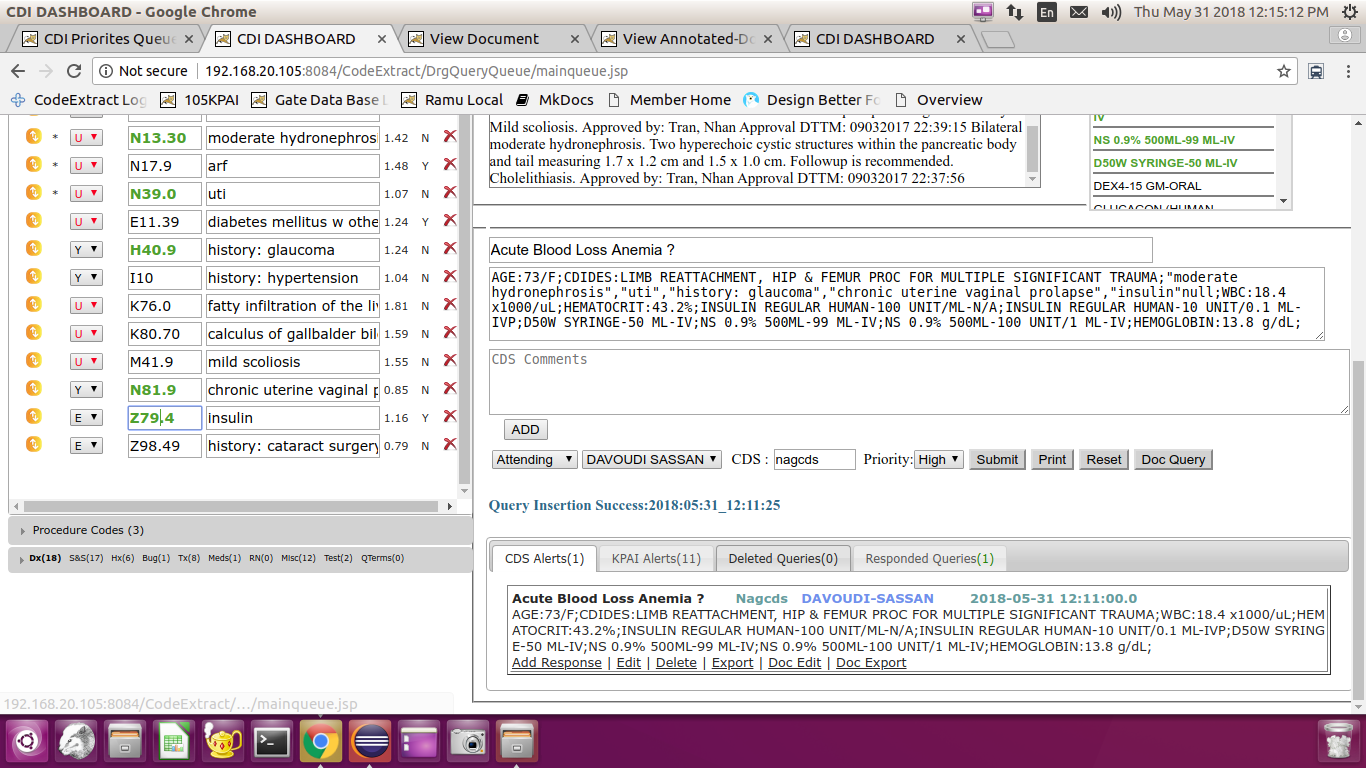
Task: Launch Terminal from the dock
Action: pos(272,742)
